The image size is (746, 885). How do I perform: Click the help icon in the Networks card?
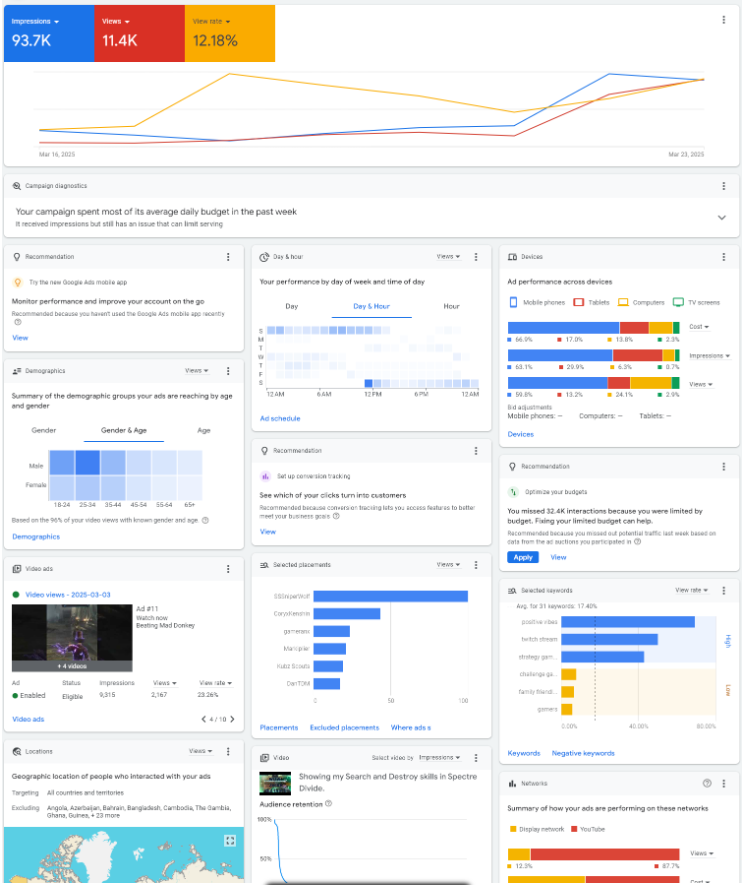pos(707,784)
